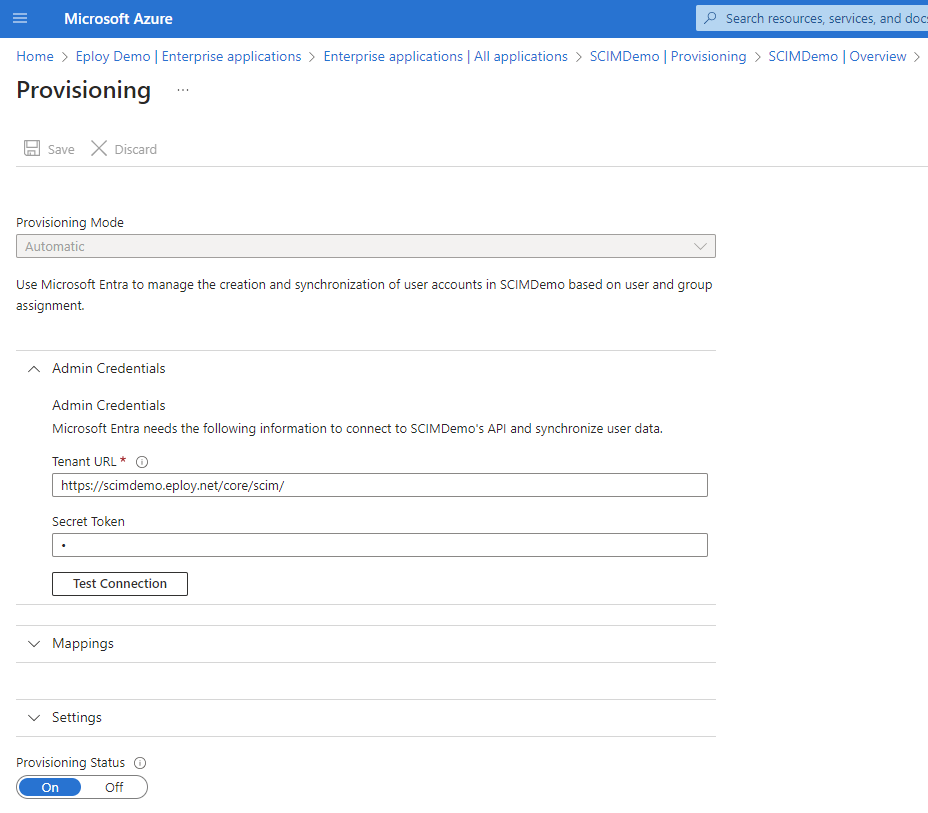Set Provisioning Status to On
The height and width of the screenshot is (813, 928).
(50, 788)
